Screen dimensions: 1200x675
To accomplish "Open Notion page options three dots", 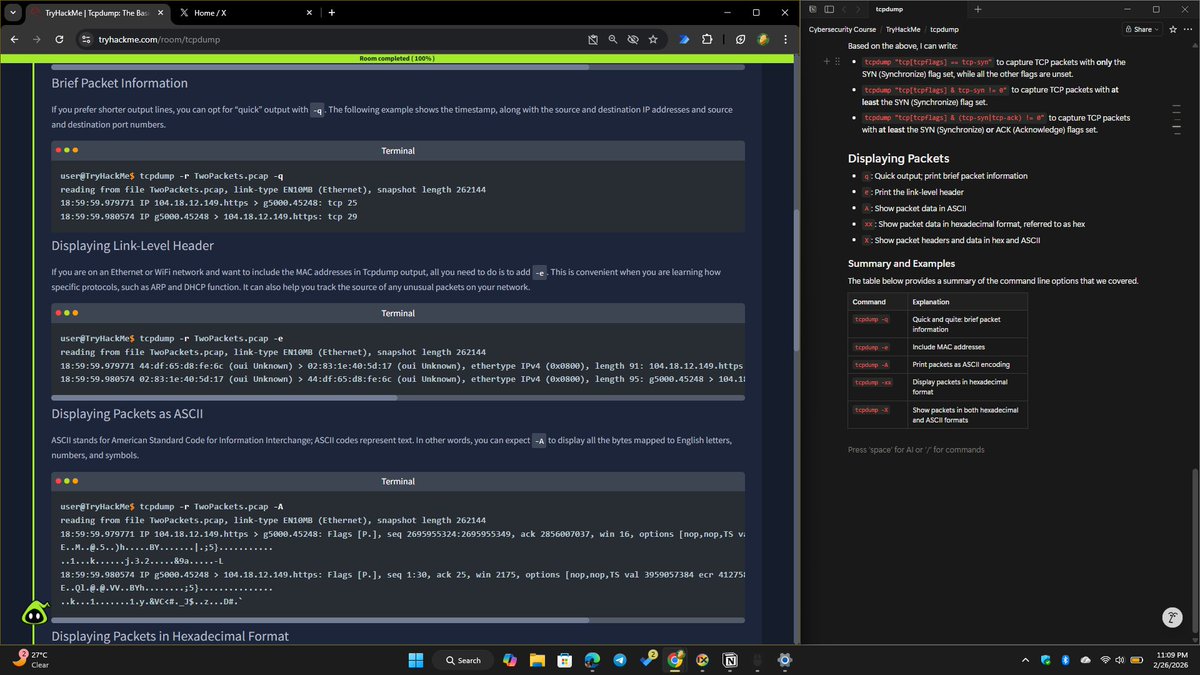I will tap(1187, 29).
